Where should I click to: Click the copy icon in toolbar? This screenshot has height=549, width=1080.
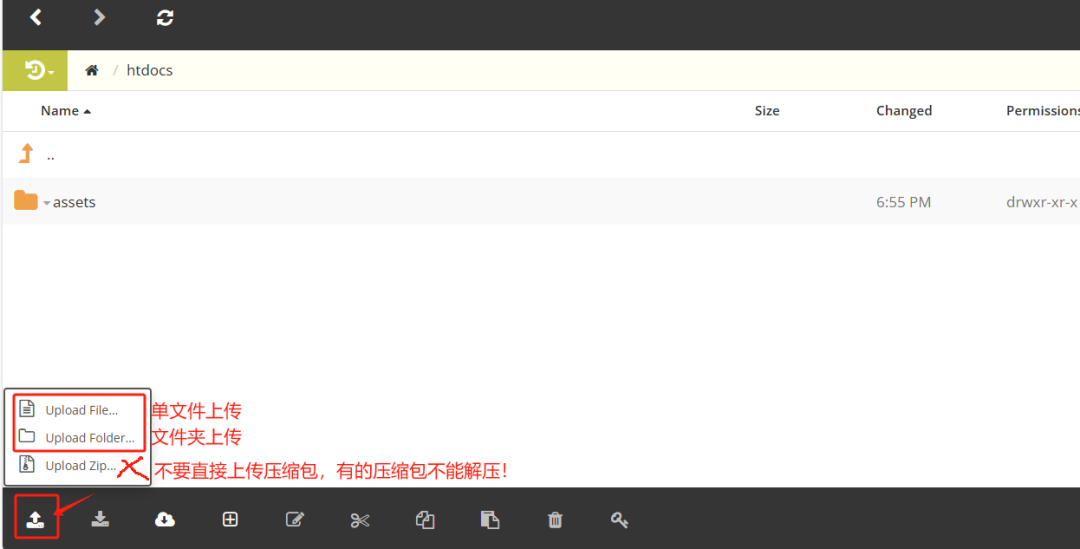pyautogui.click(x=425, y=519)
